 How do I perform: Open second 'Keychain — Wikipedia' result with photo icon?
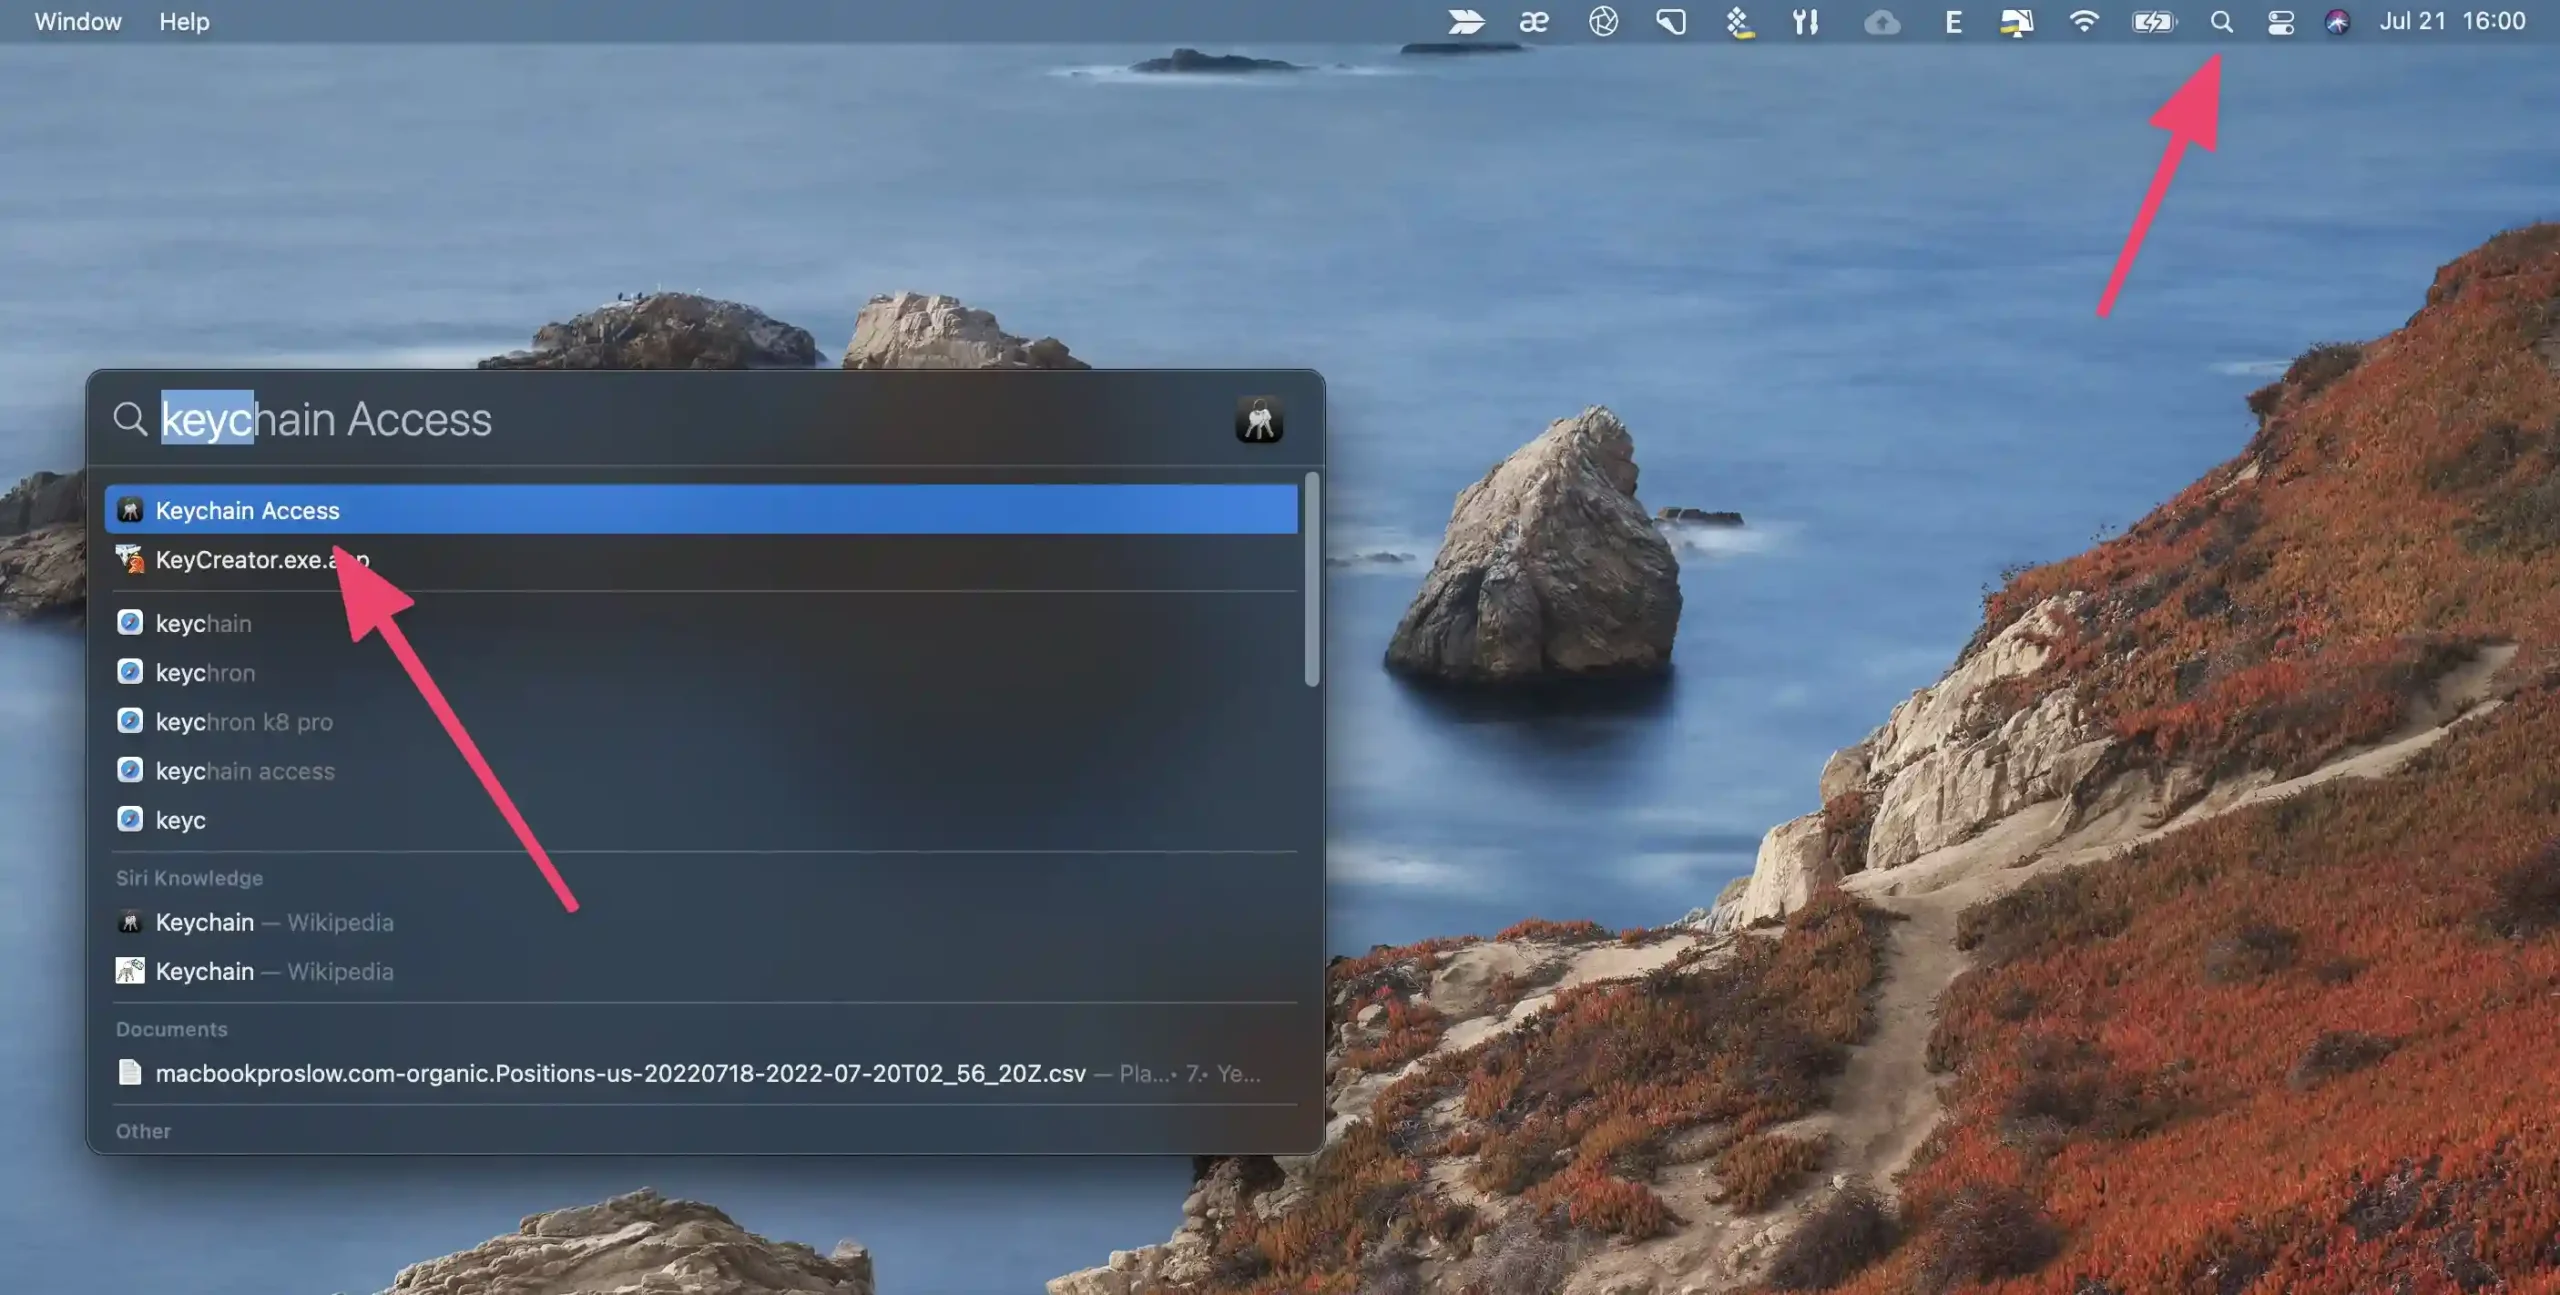pyautogui.click(x=701, y=971)
